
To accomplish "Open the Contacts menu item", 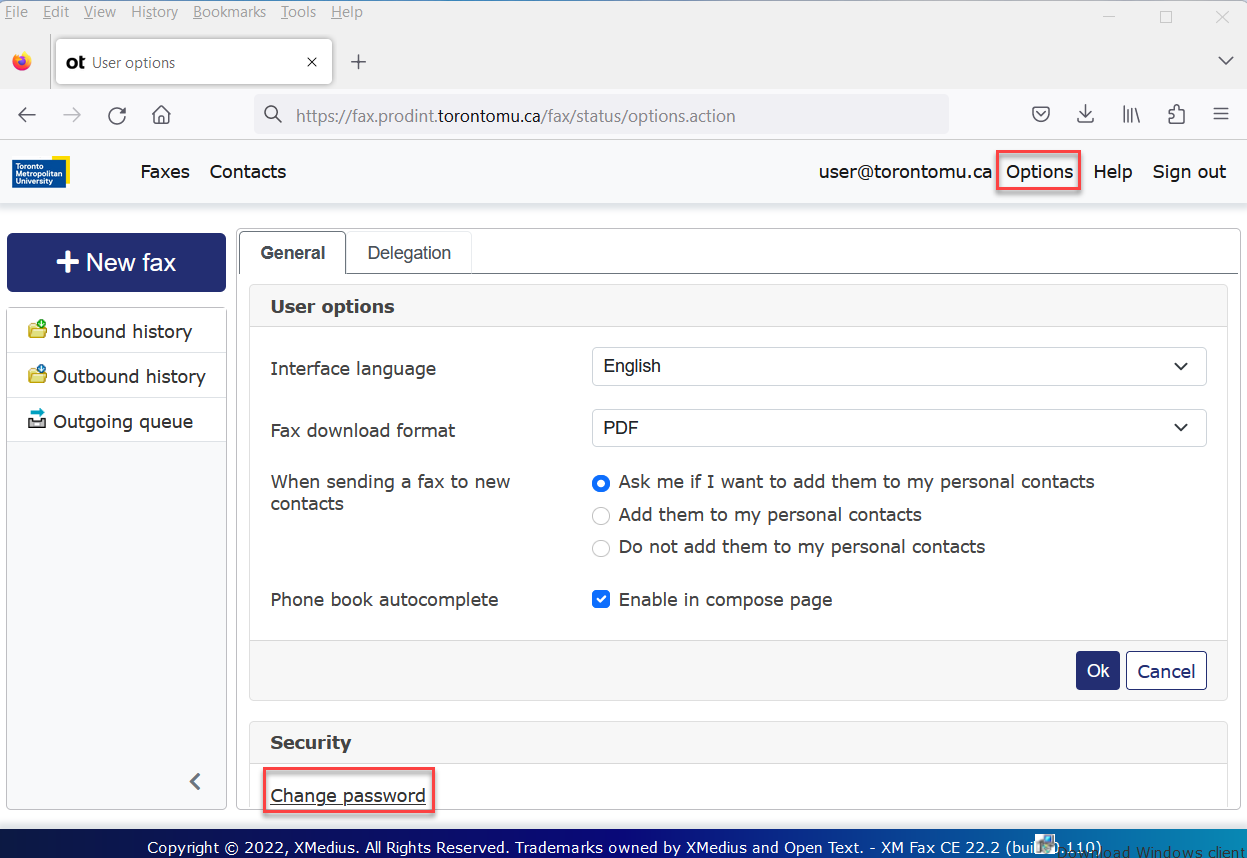I will pyautogui.click(x=248, y=172).
